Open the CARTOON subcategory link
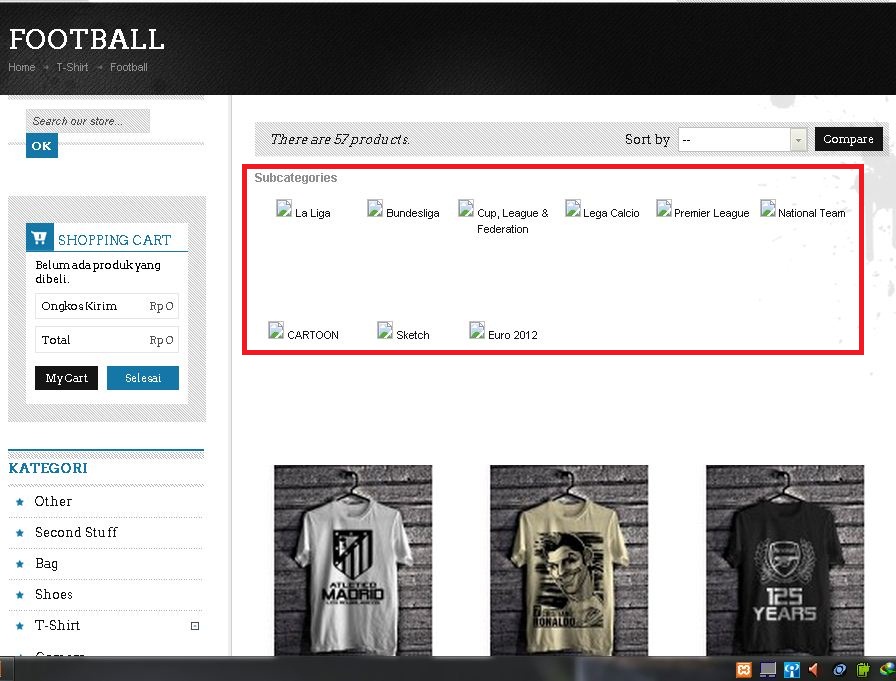896x681 pixels. (313, 335)
